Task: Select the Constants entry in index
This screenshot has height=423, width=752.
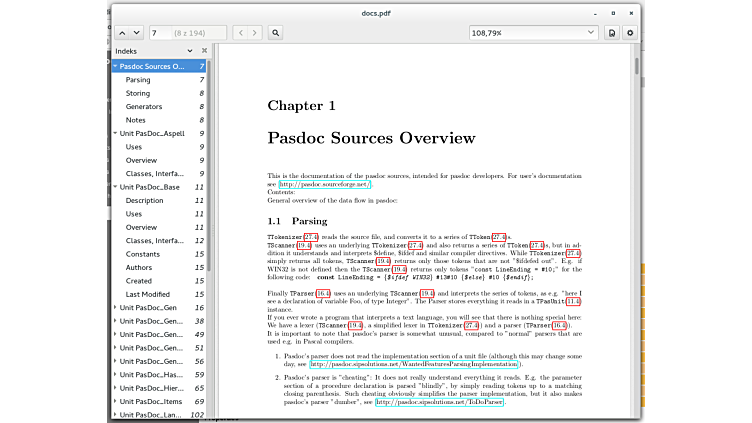Action: (145, 254)
